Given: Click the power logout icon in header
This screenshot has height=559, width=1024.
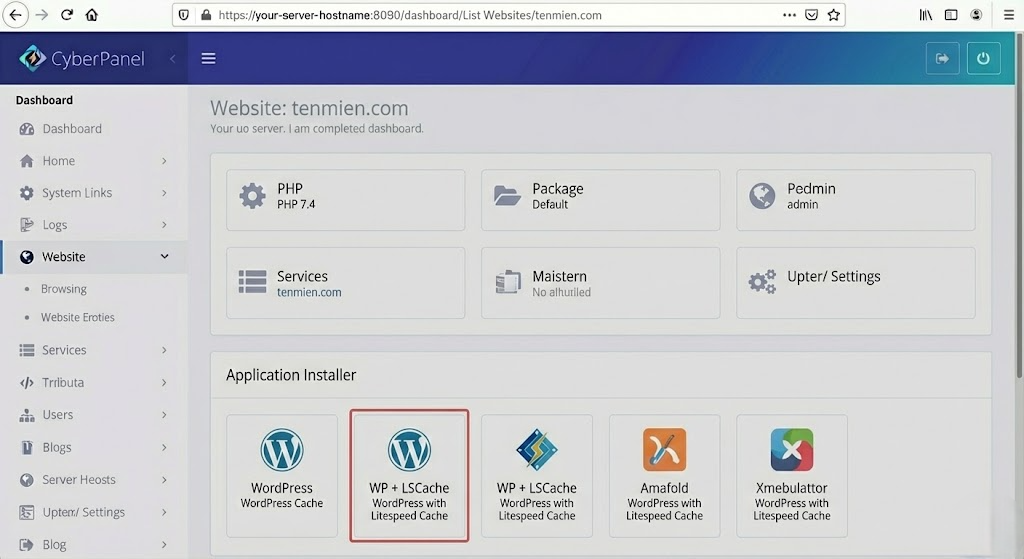Looking at the screenshot, I should coord(983,59).
